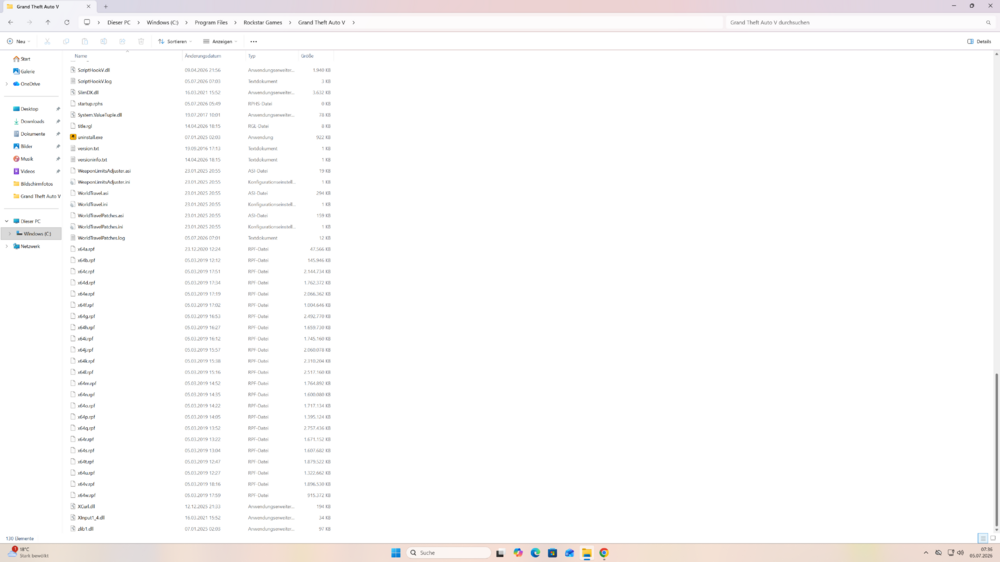Expand the OneDrive tree node
Screen dimensions: 1000x562
tap(7, 84)
